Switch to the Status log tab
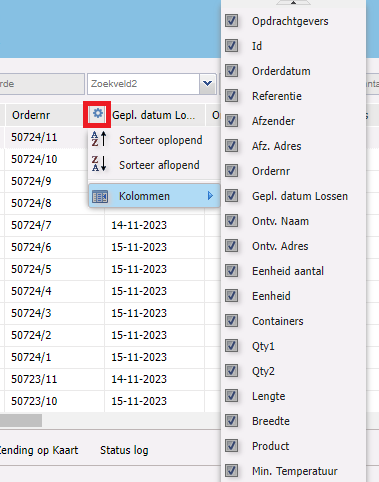The width and height of the screenshot is (379, 482). pos(124,450)
